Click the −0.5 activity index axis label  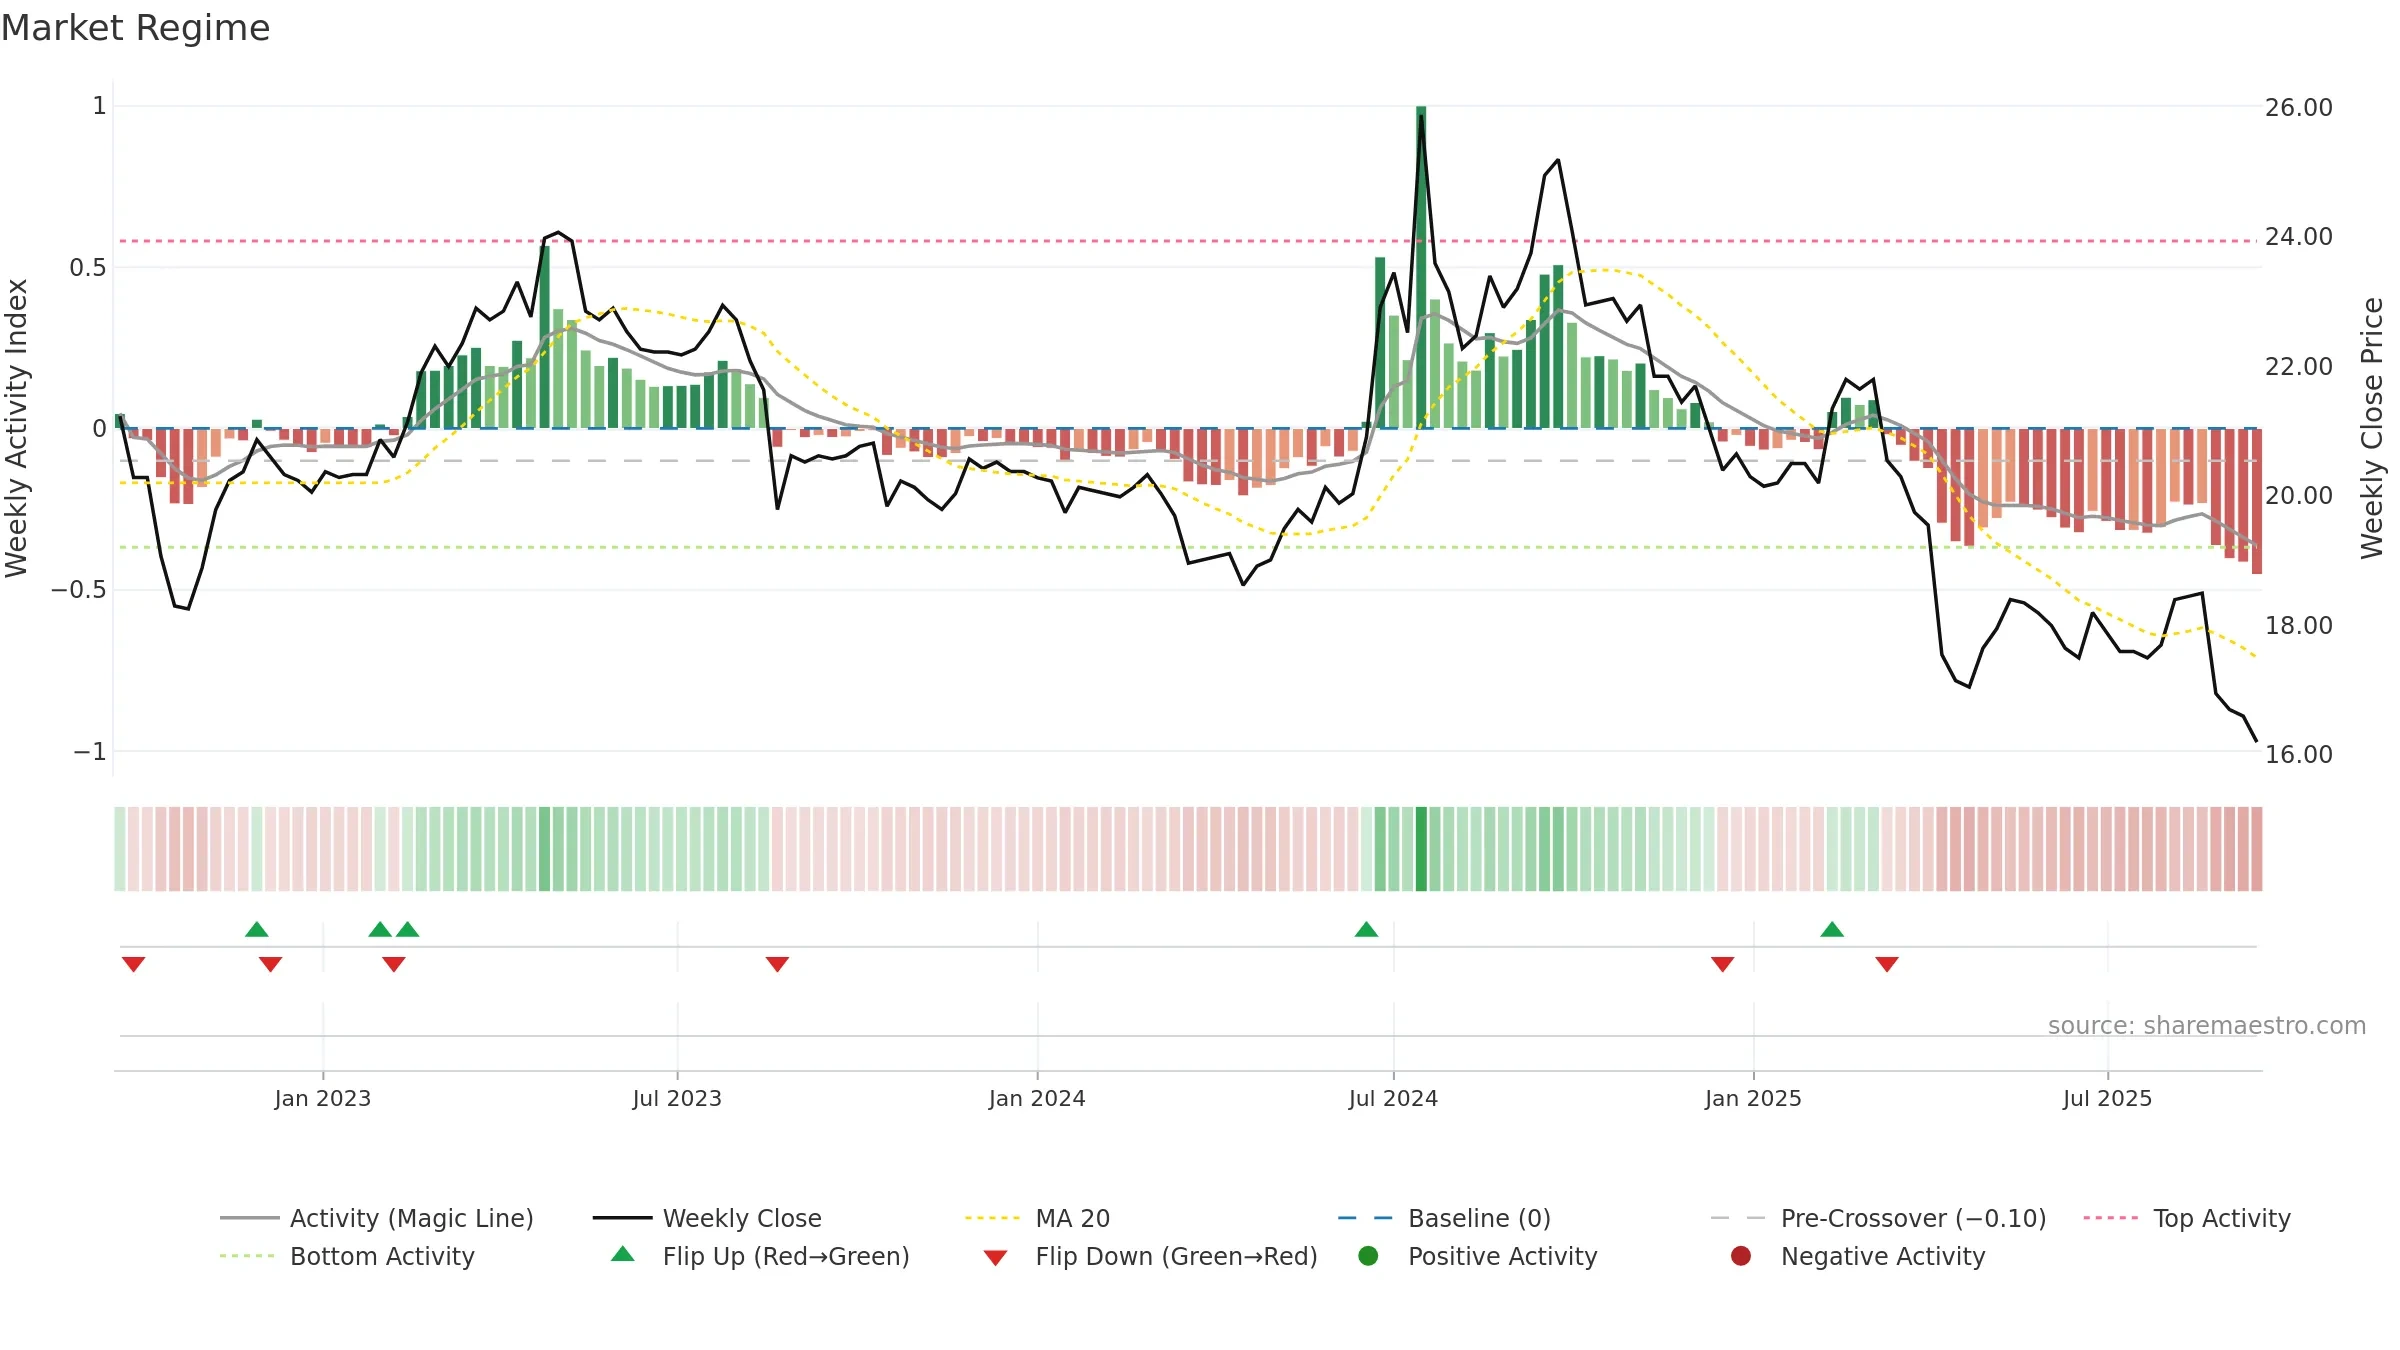[78, 589]
